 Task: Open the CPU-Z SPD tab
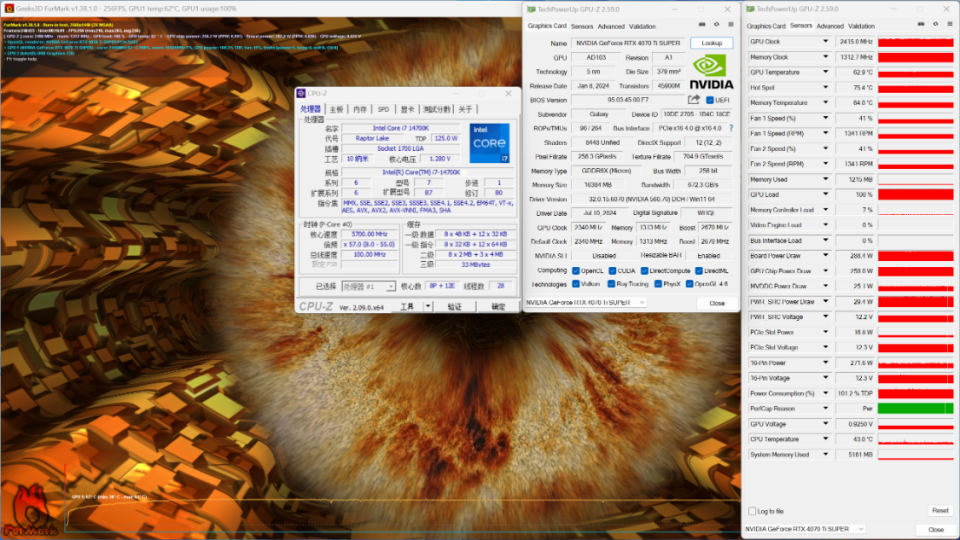click(x=383, y=109)
